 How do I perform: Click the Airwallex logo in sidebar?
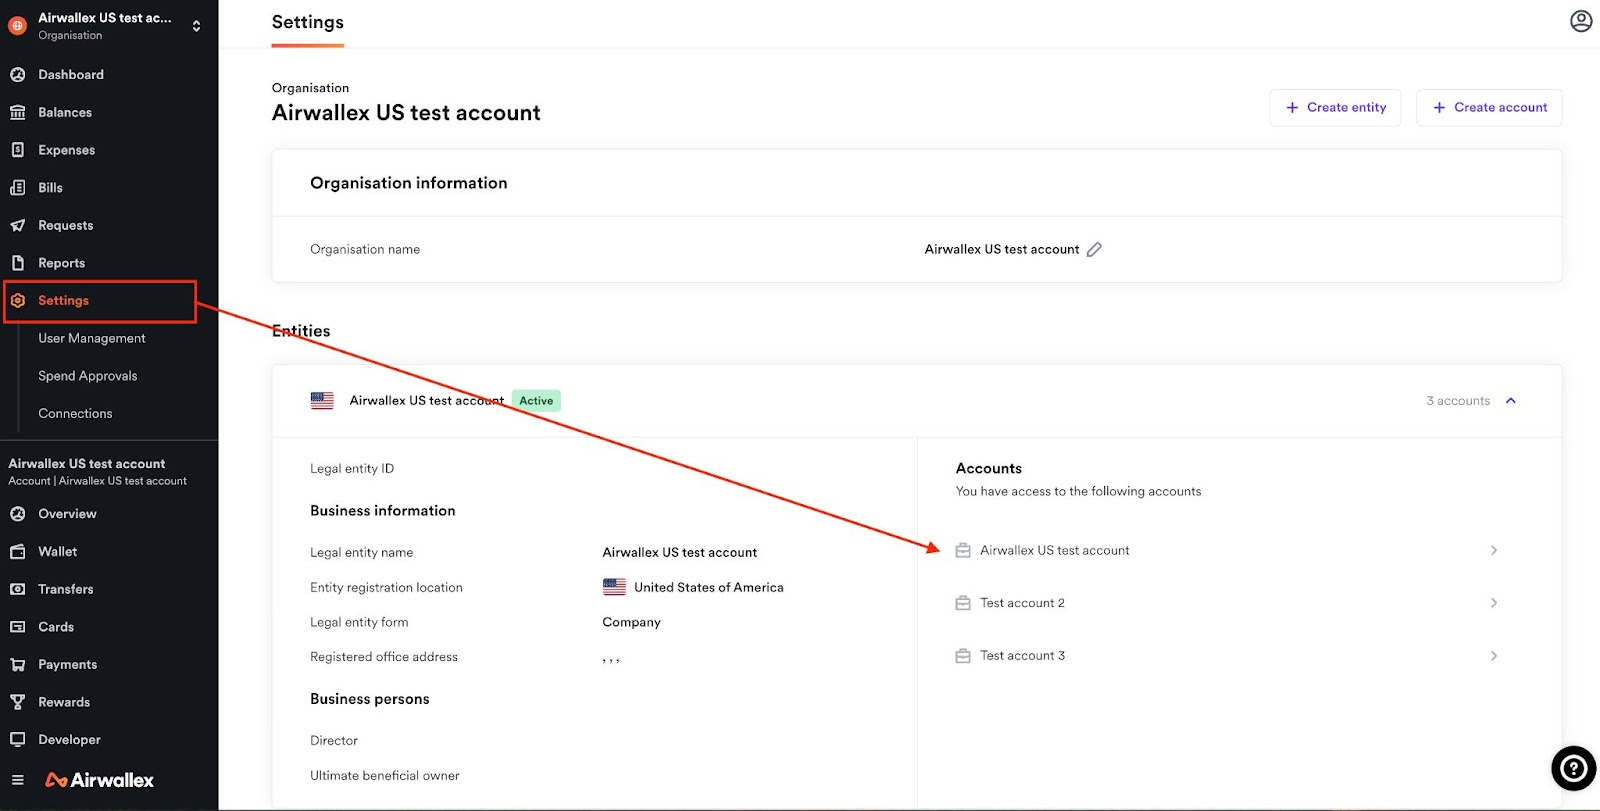100,780
